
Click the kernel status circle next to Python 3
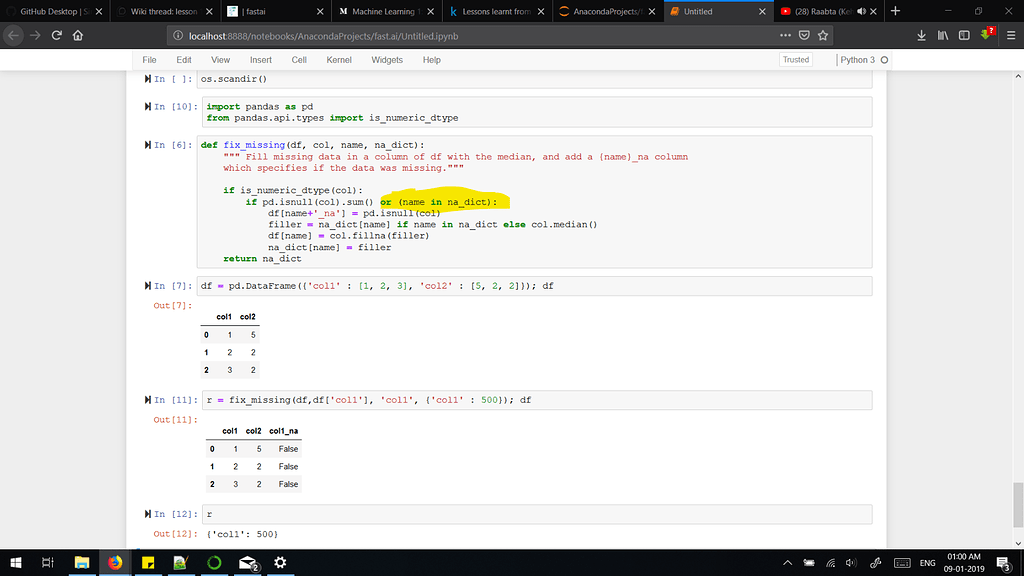(883, 60)
